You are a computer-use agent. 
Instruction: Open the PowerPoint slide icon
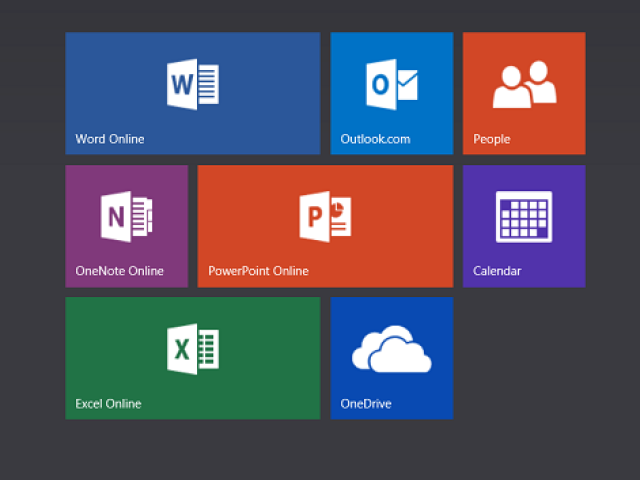(325, 217)
